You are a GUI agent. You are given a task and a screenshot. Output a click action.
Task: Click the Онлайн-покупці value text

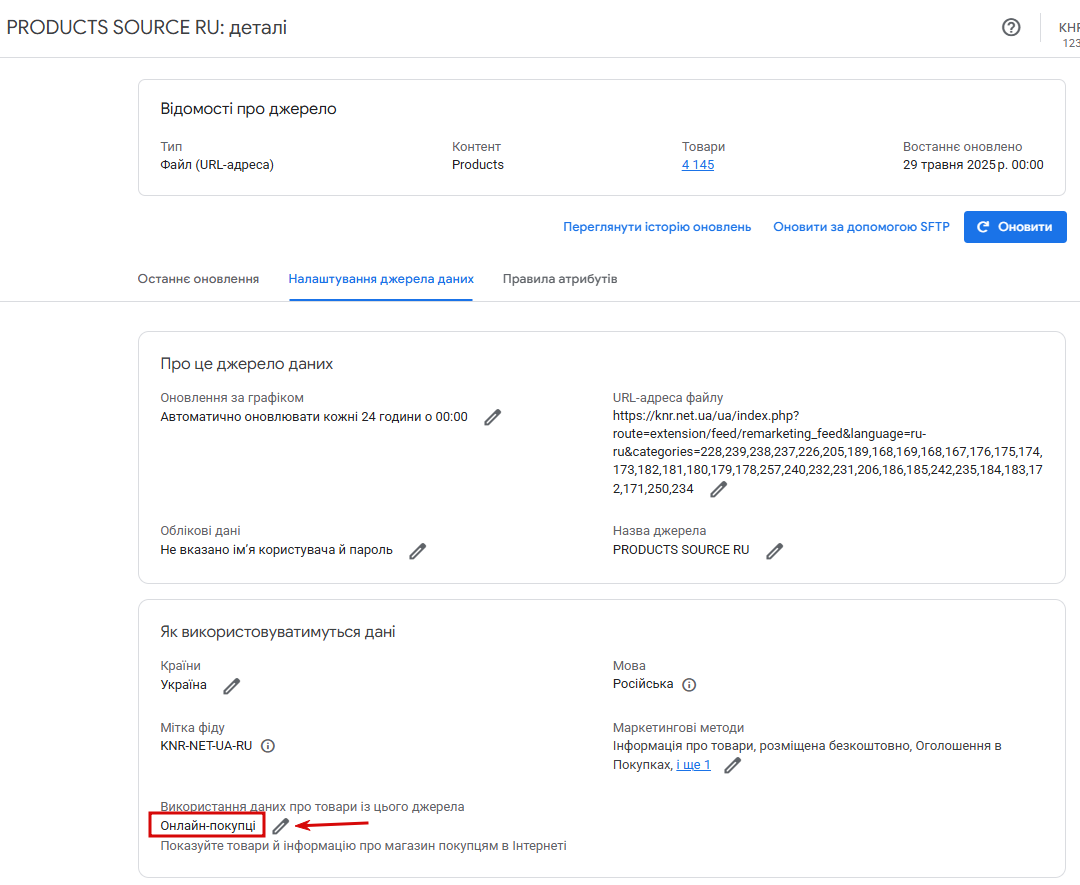pos(207,825)
